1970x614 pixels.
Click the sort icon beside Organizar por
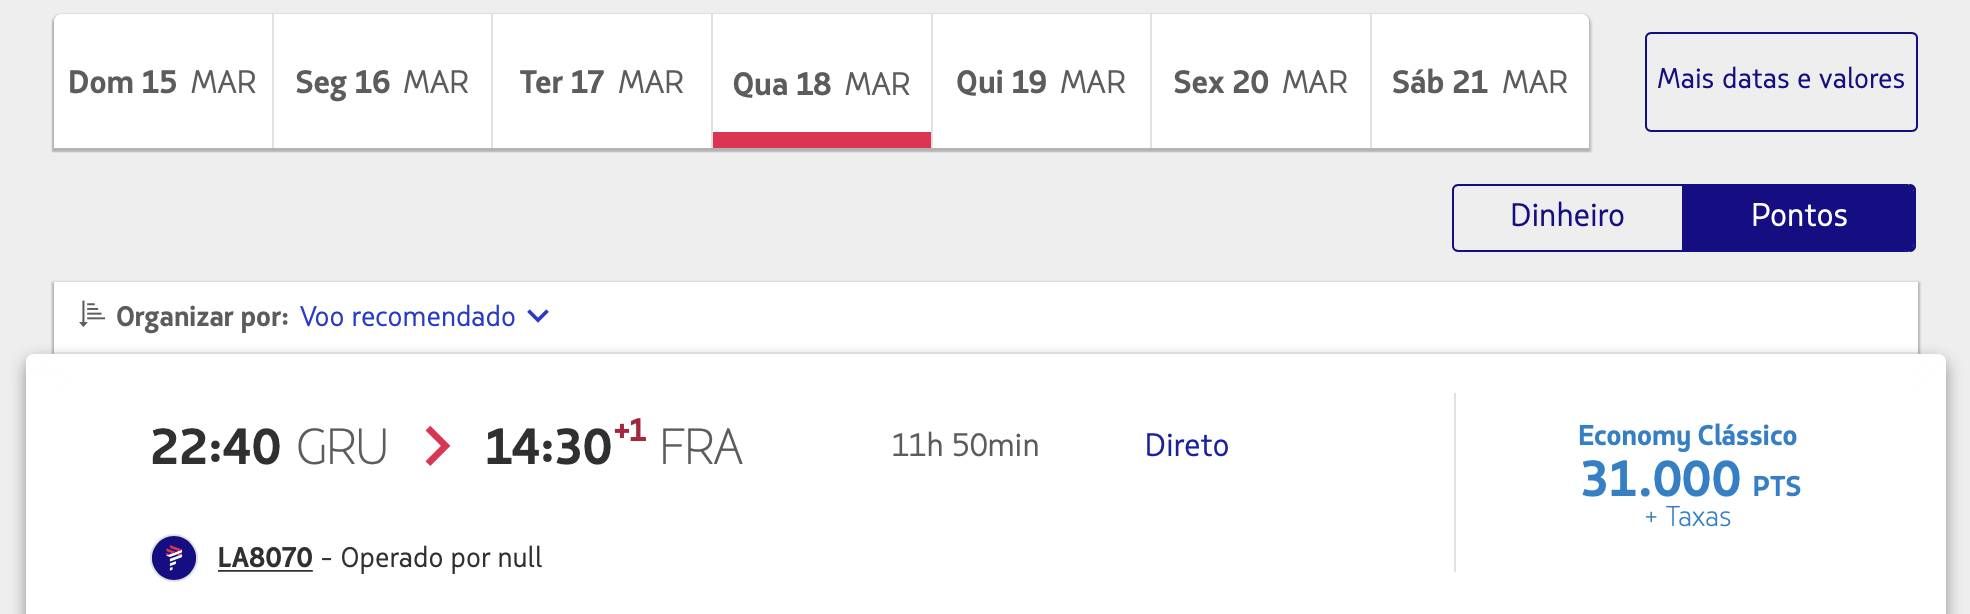pyautogui.click(x=92, y=315)
